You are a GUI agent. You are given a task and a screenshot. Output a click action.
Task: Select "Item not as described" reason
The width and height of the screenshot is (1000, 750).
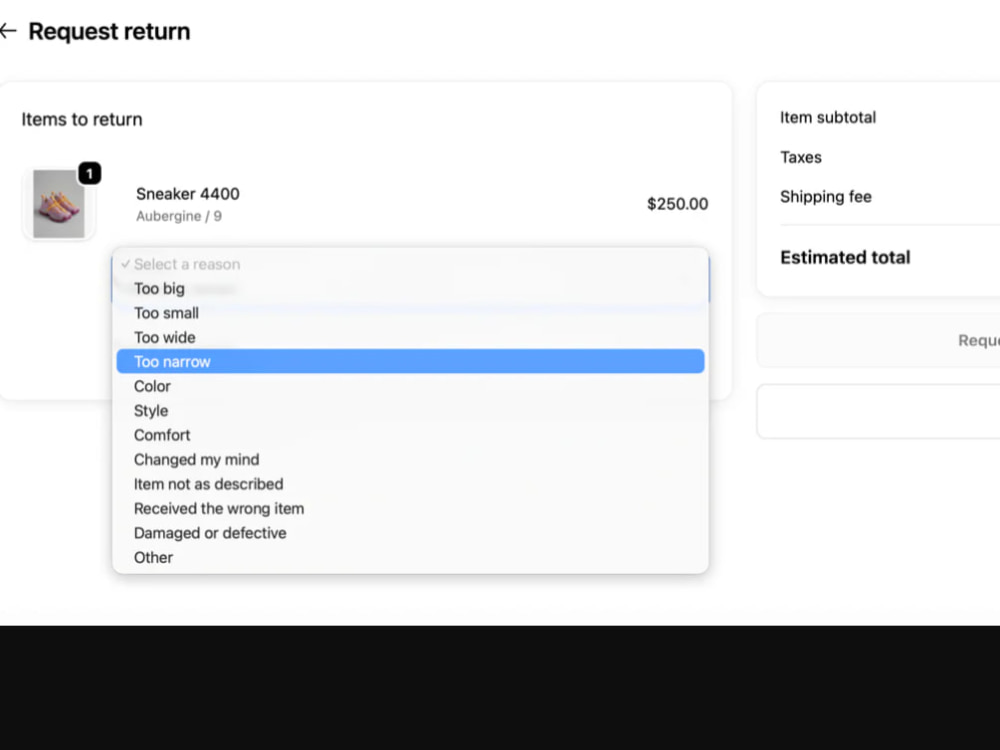point(410,484)
